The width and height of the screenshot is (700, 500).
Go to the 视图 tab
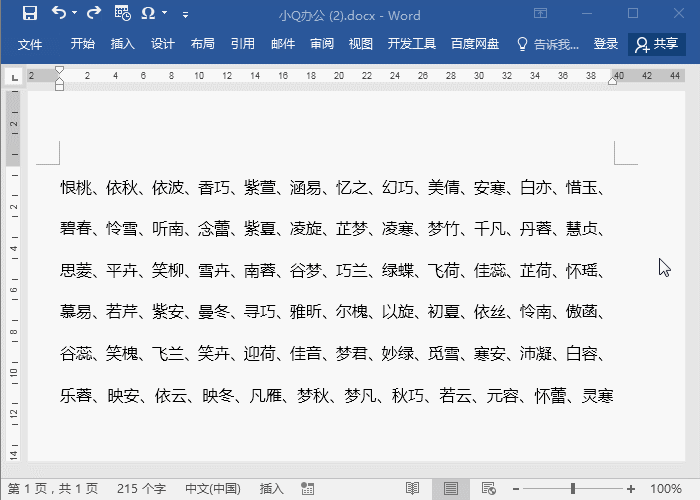coord(361,43)
